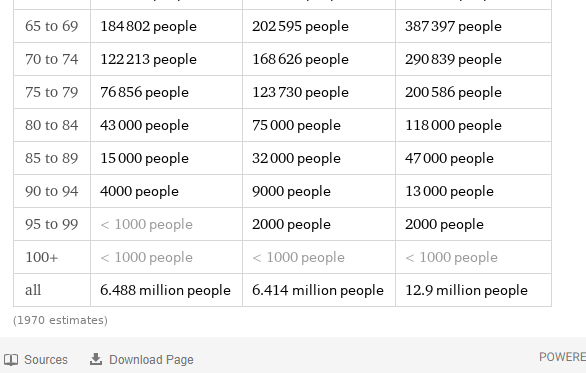Select the 6.488 million people cell
The height and width of the screenshot is (373, 586).
click(166, 290)
